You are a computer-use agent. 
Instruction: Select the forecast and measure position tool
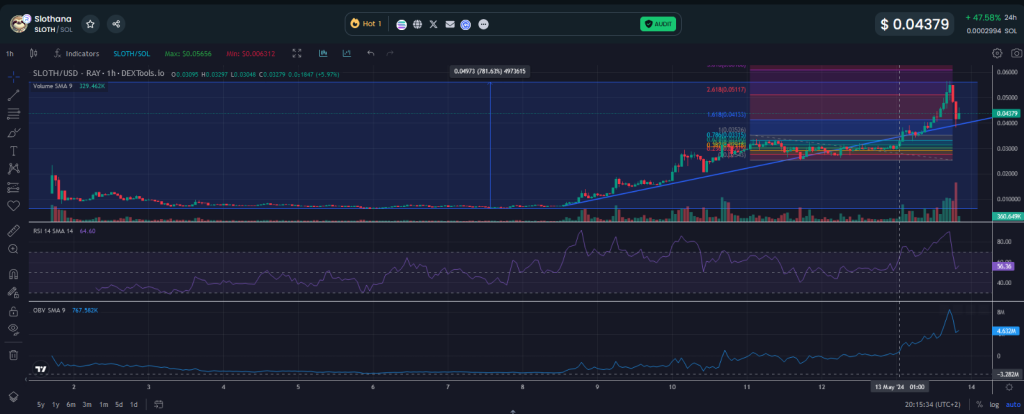click(13, 187)
